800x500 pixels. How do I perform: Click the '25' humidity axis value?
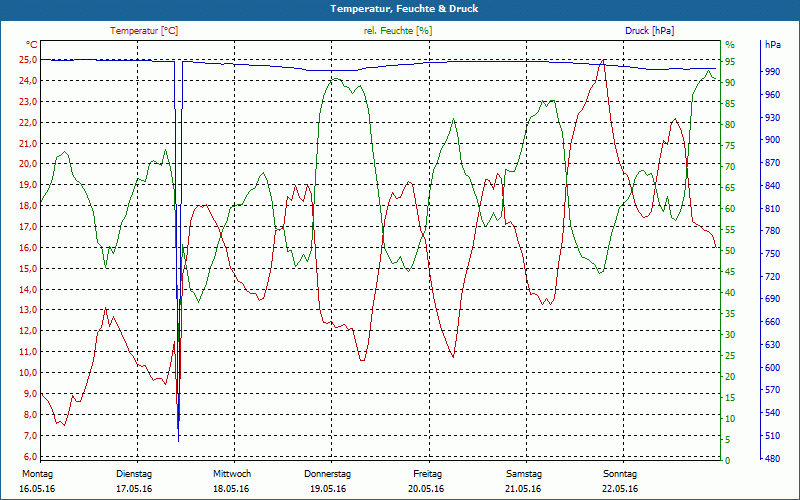point(730,356)
